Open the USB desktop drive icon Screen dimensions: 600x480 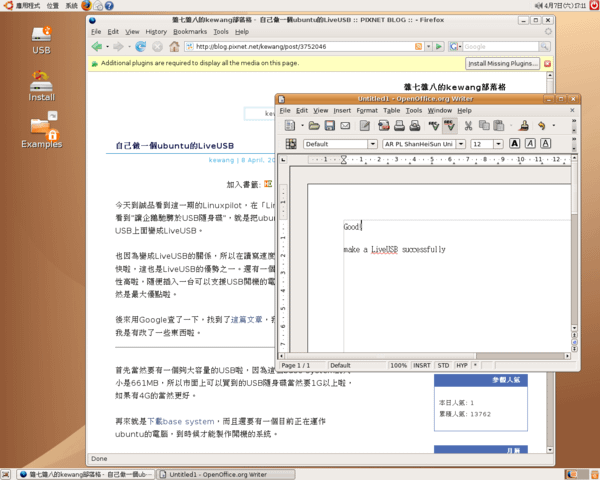pos(41,40)
